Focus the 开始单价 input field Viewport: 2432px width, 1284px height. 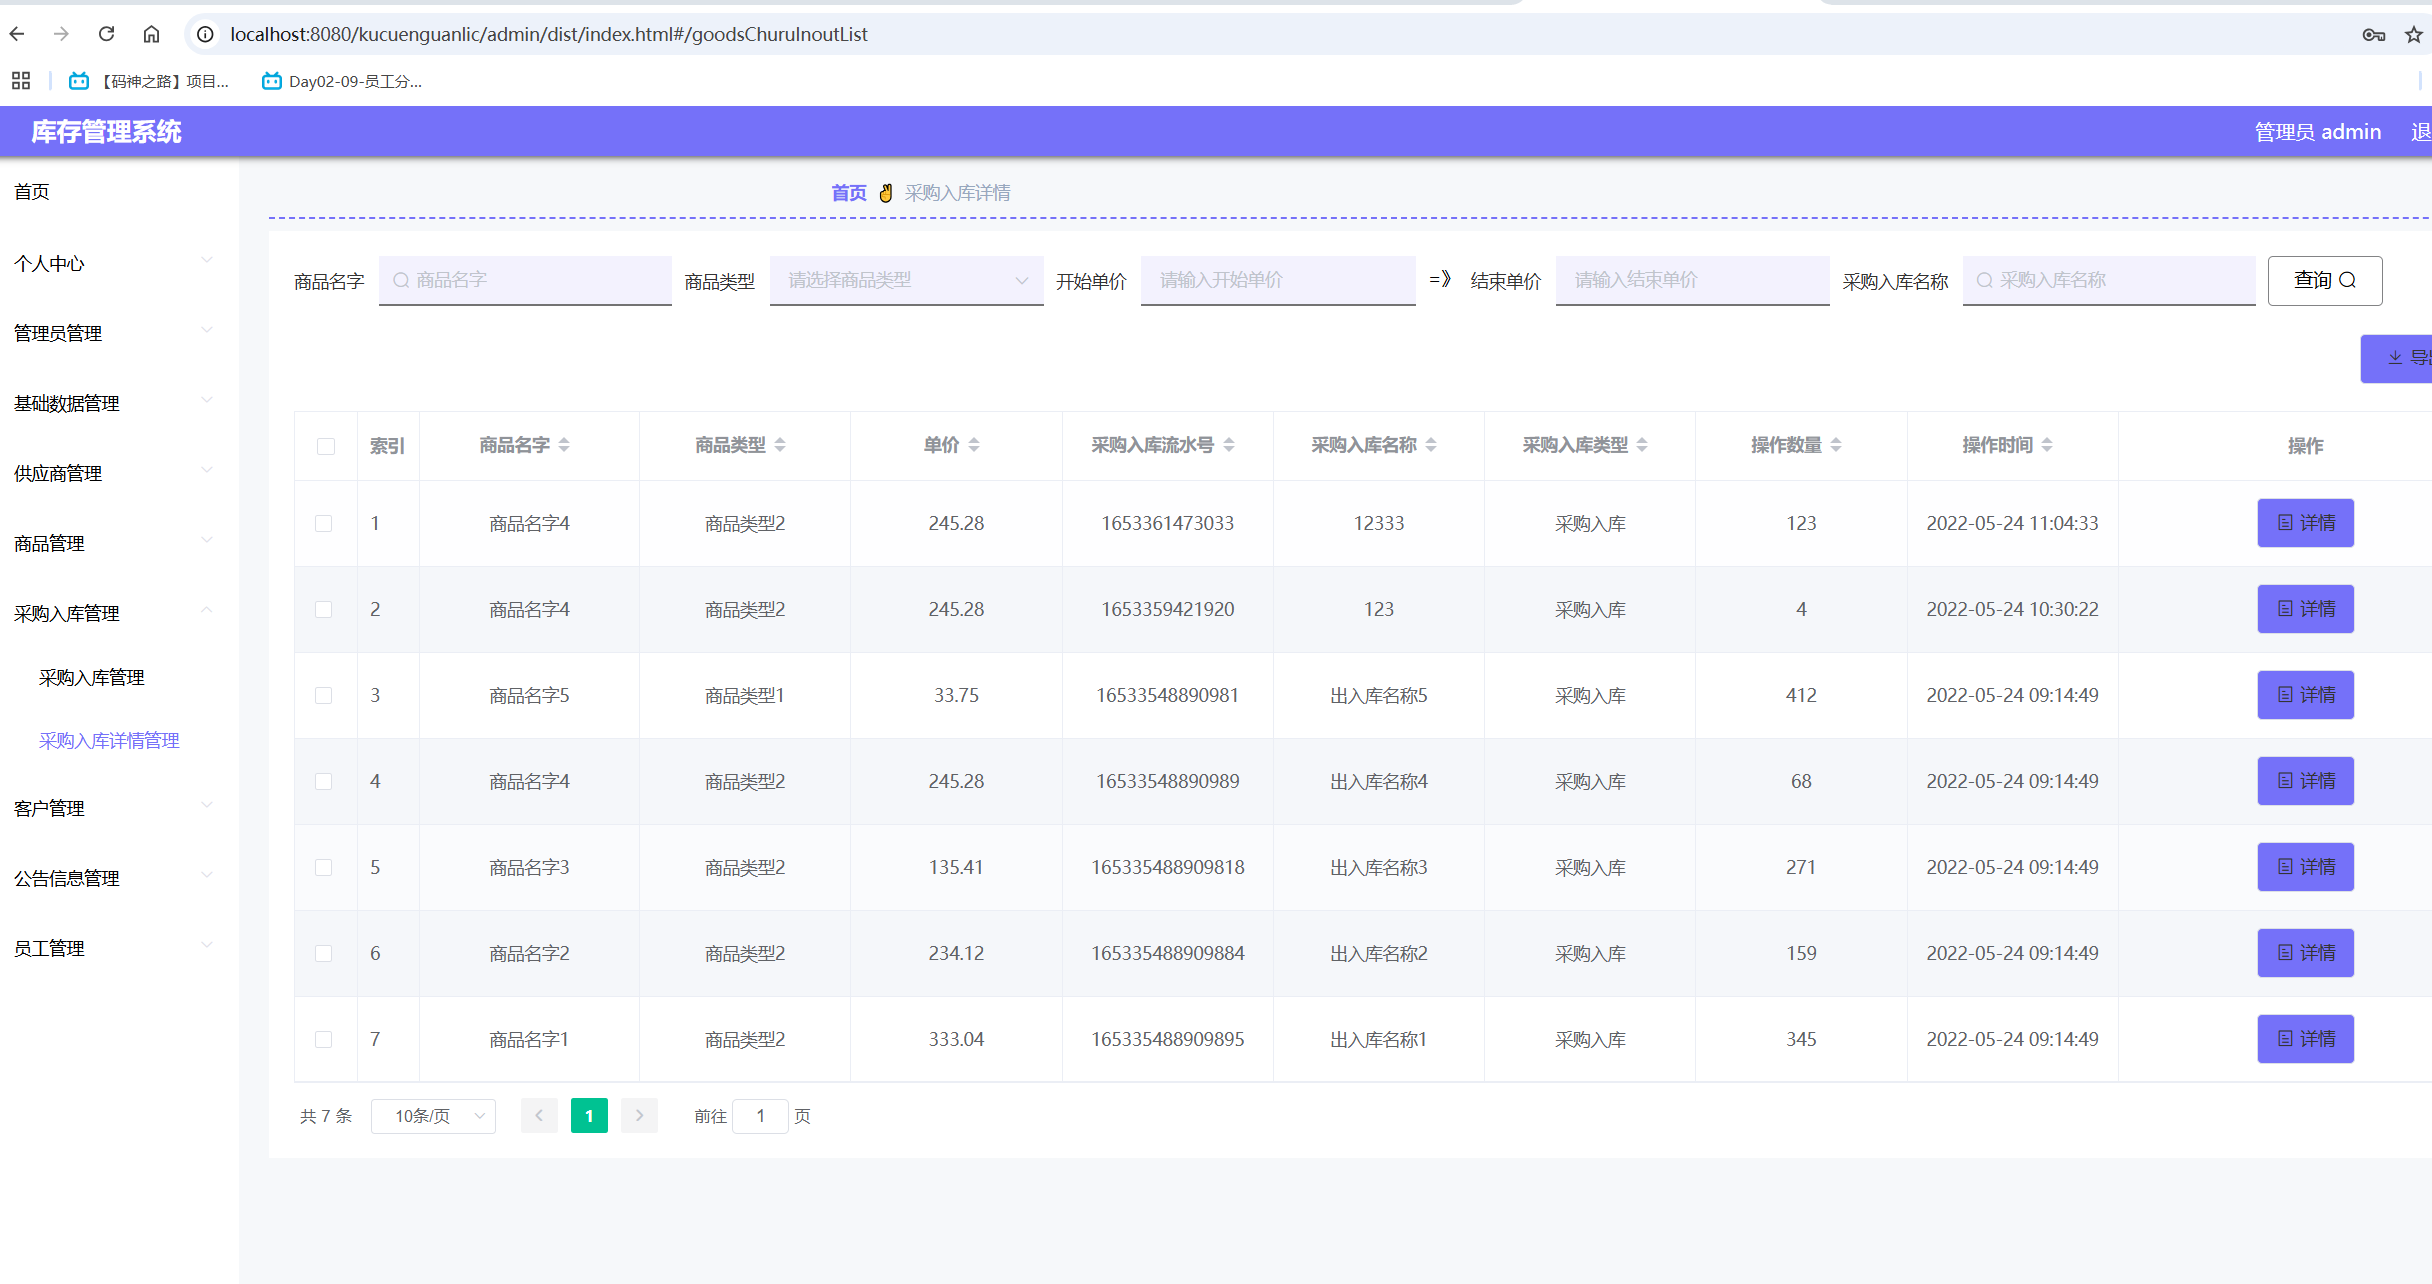pos(1278,280)
